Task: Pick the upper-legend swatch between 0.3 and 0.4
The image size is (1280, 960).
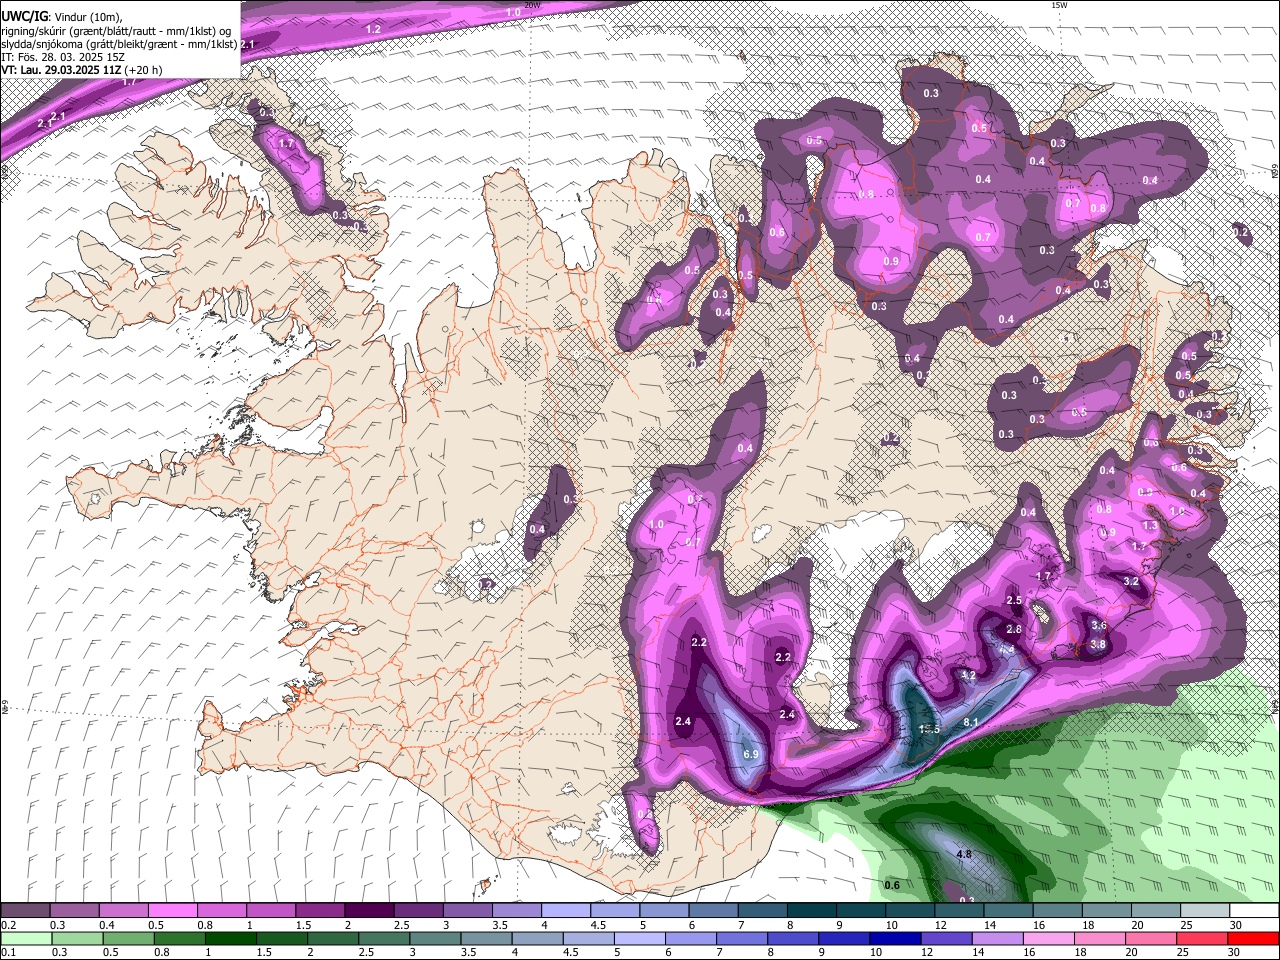Action: pyautogui.click(x=75, y=910)
